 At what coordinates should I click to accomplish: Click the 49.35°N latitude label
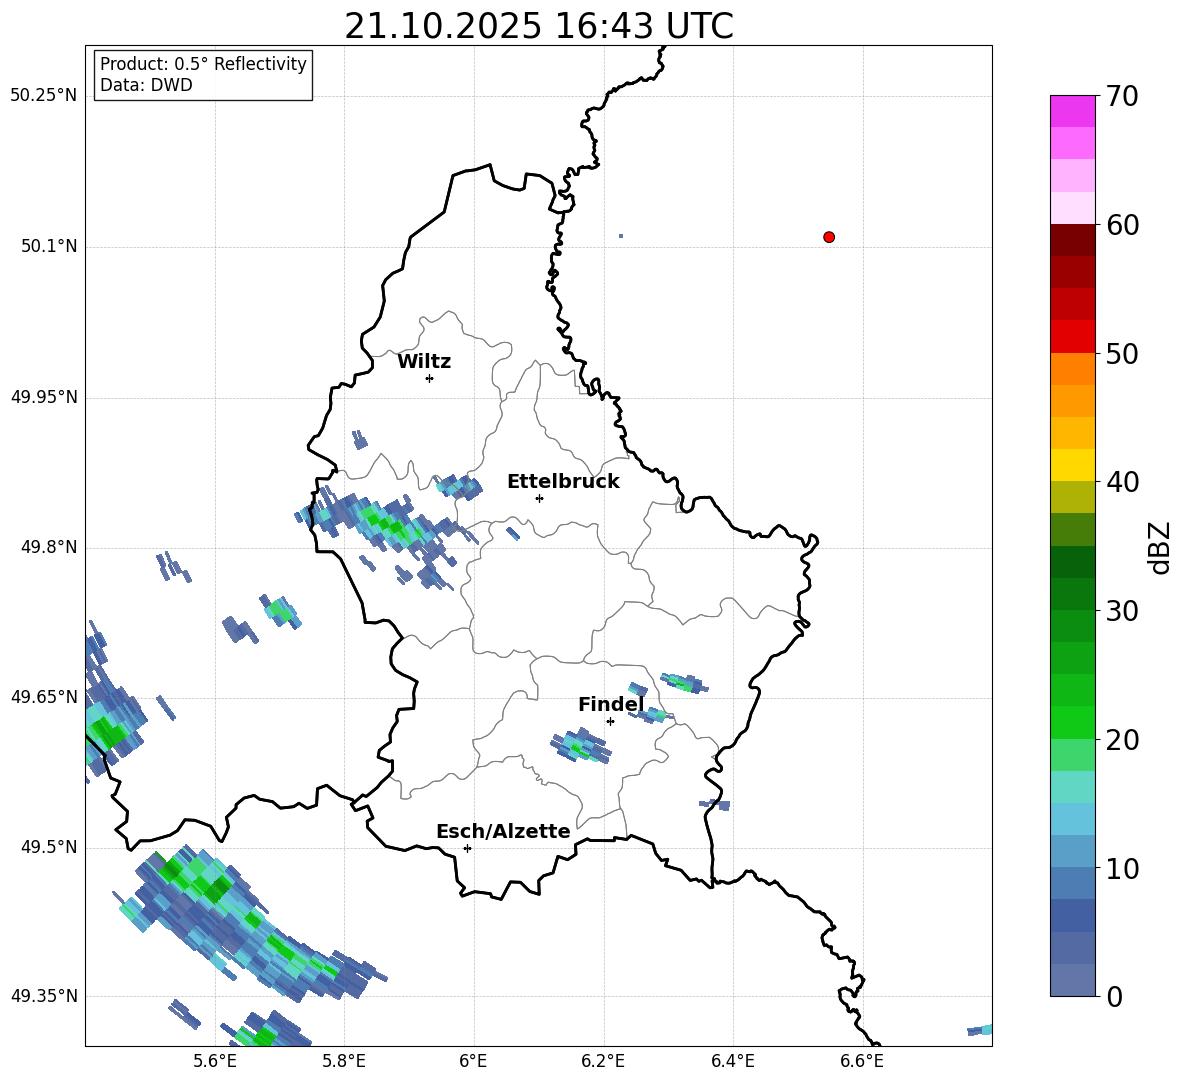(44, 996)
